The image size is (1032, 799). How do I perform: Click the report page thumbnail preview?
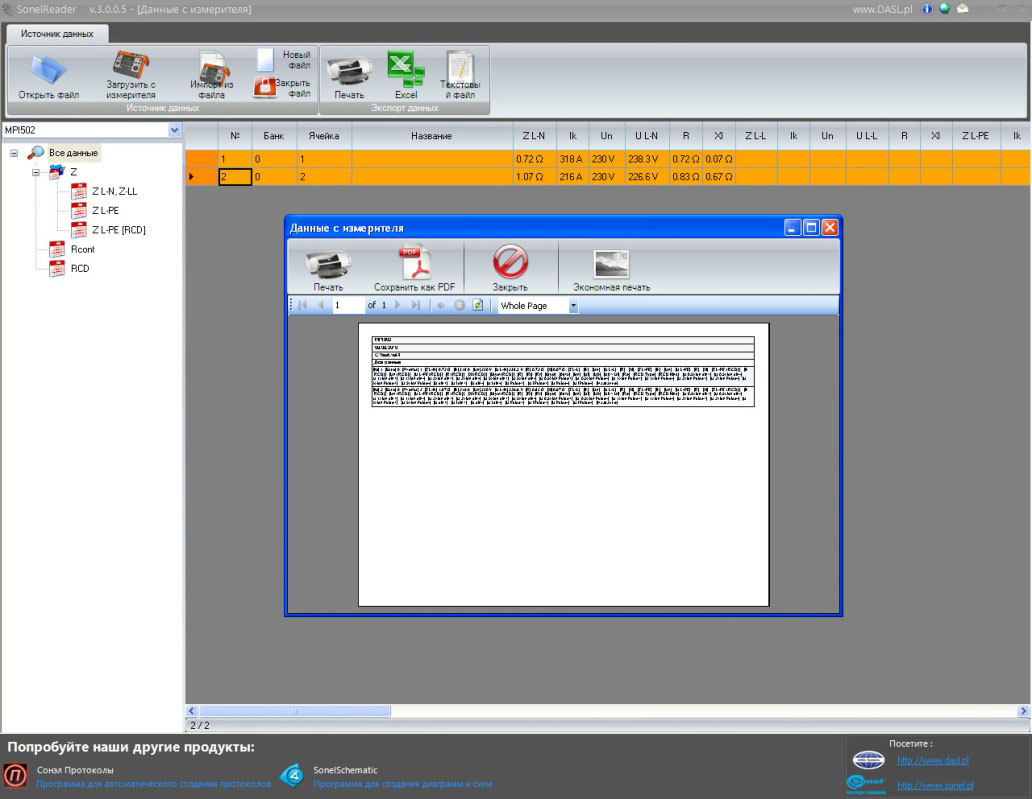563,465
